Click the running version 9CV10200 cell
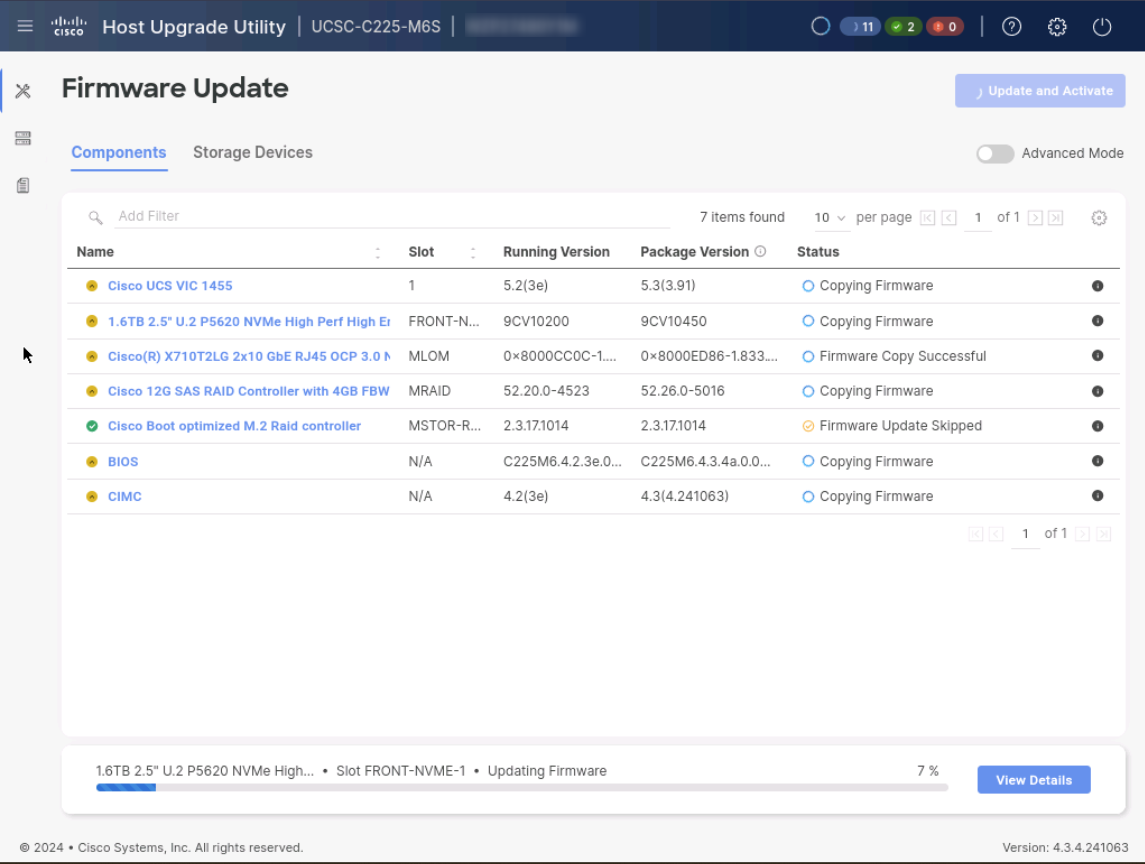This screenshot has width=1145, height=864. [x=536, y=321]
